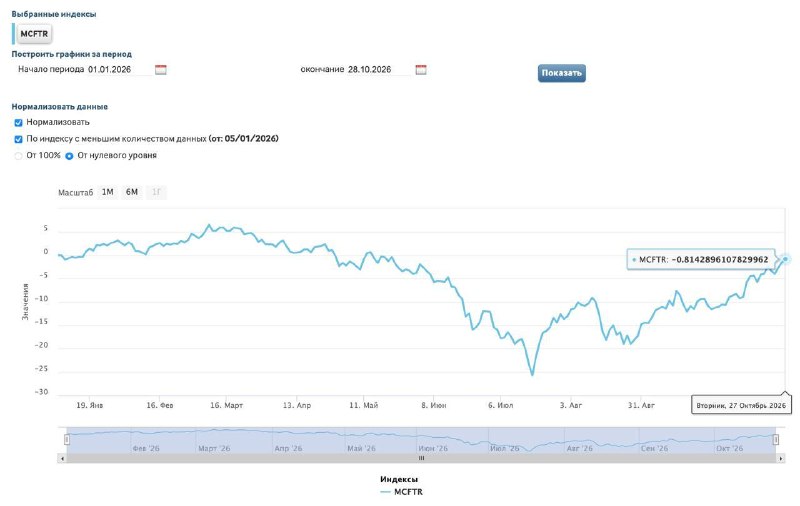Click the x-axis label 11. Май

click(364, 405)
